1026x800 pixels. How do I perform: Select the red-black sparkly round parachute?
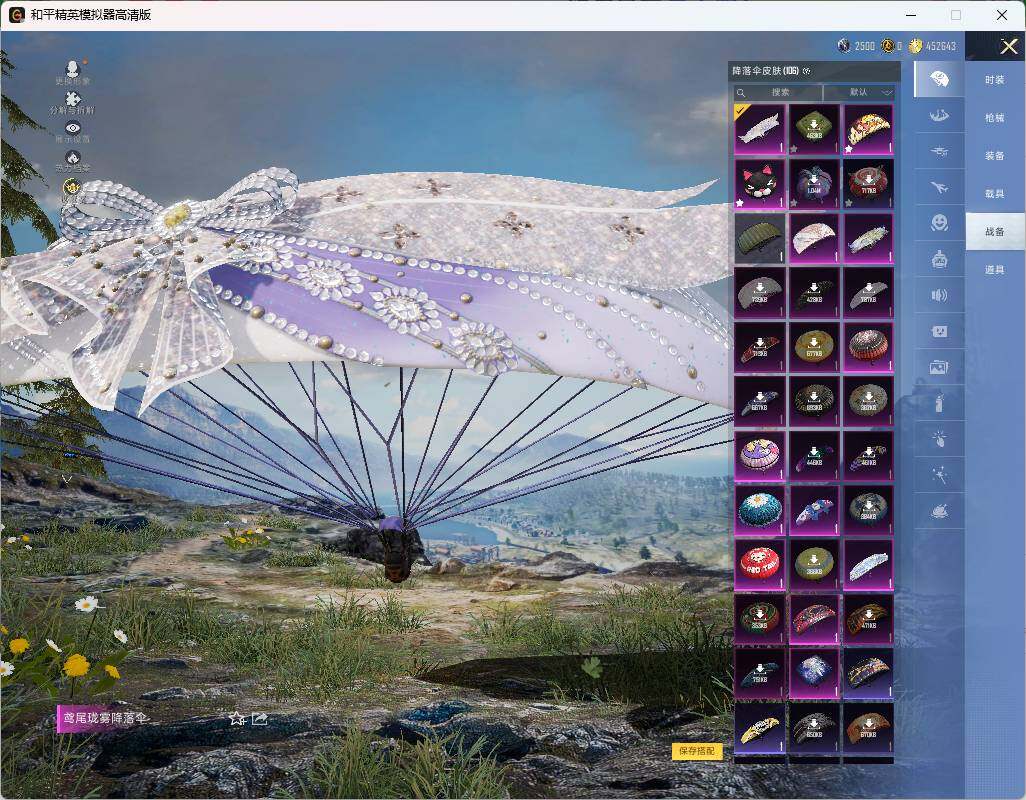point(868,347)
